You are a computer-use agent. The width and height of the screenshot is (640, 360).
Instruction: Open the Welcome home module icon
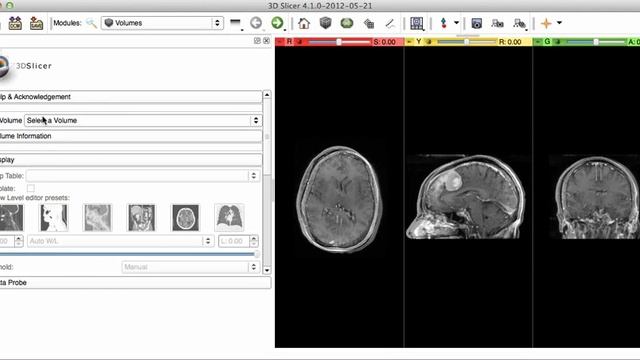coord(304,23)
